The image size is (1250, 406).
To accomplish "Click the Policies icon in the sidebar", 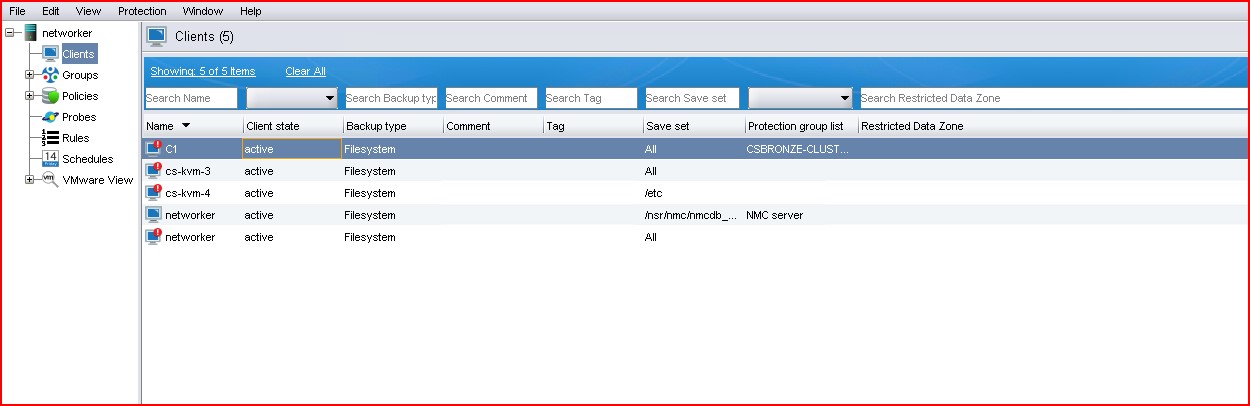I will (50, 96).
